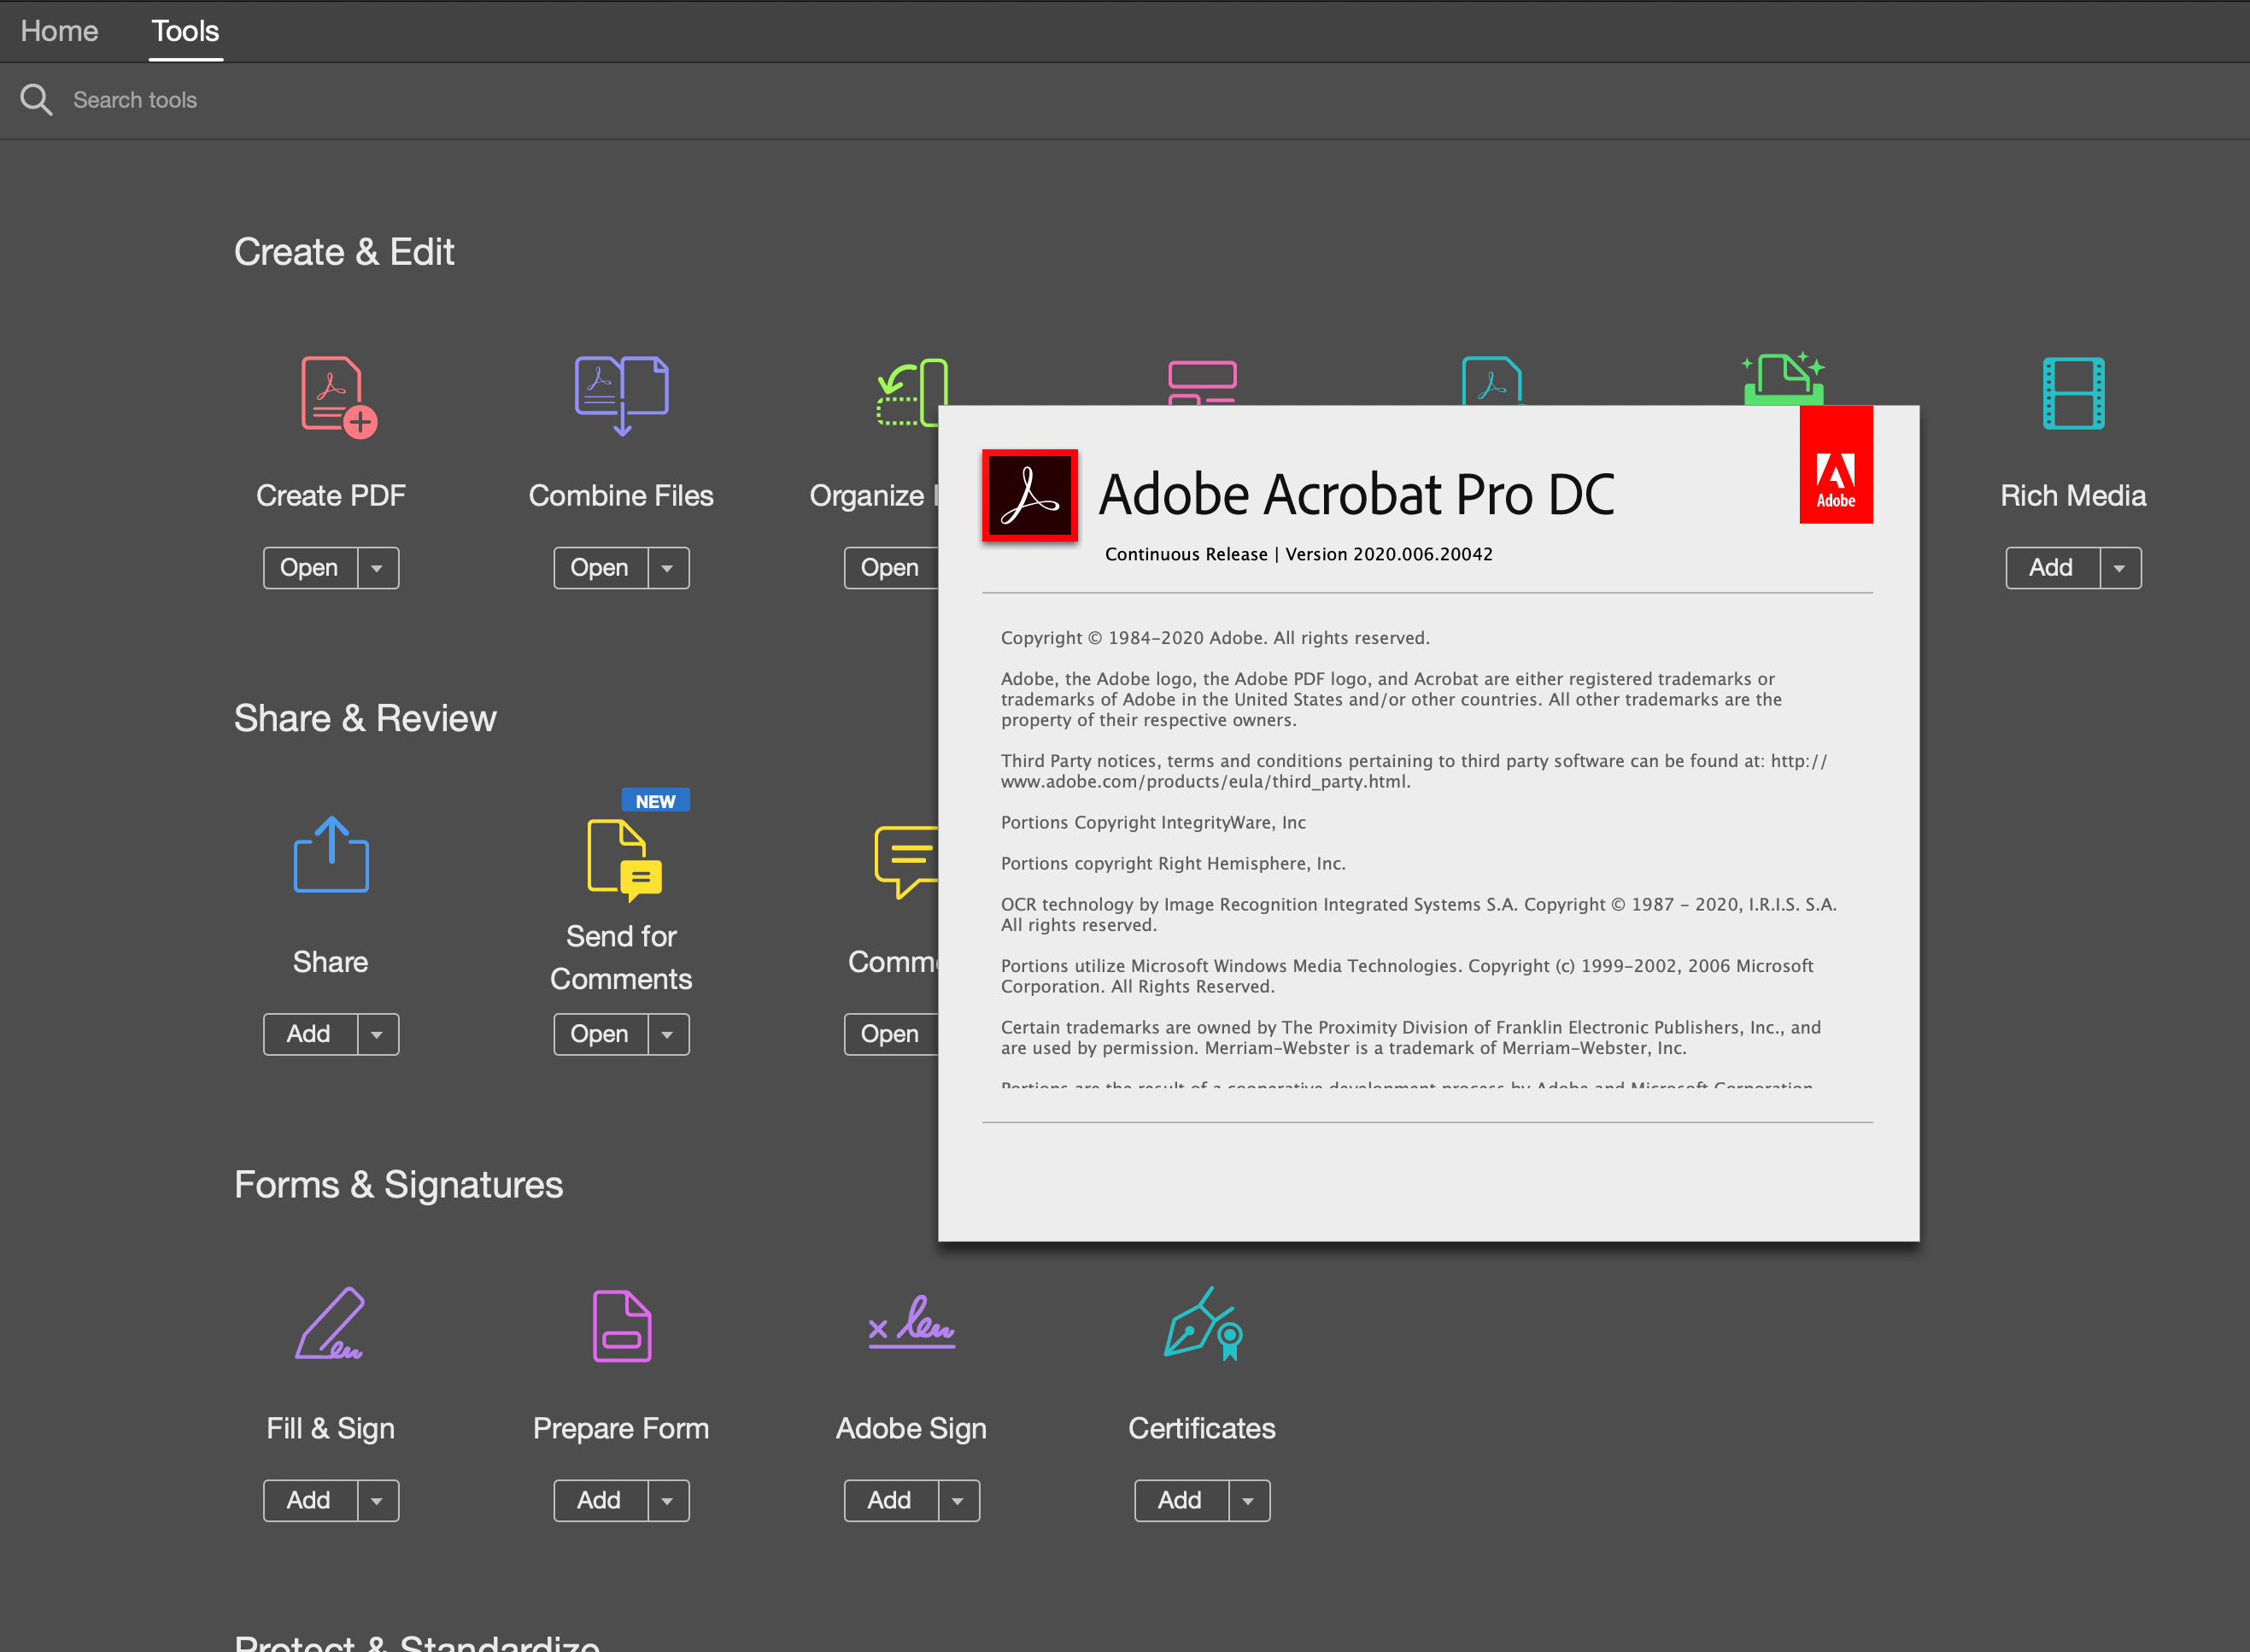Click the Rich Media film icon
Viewport: 2250px width, 1652px height.
pyautogui.click(x=2072, y=393)
